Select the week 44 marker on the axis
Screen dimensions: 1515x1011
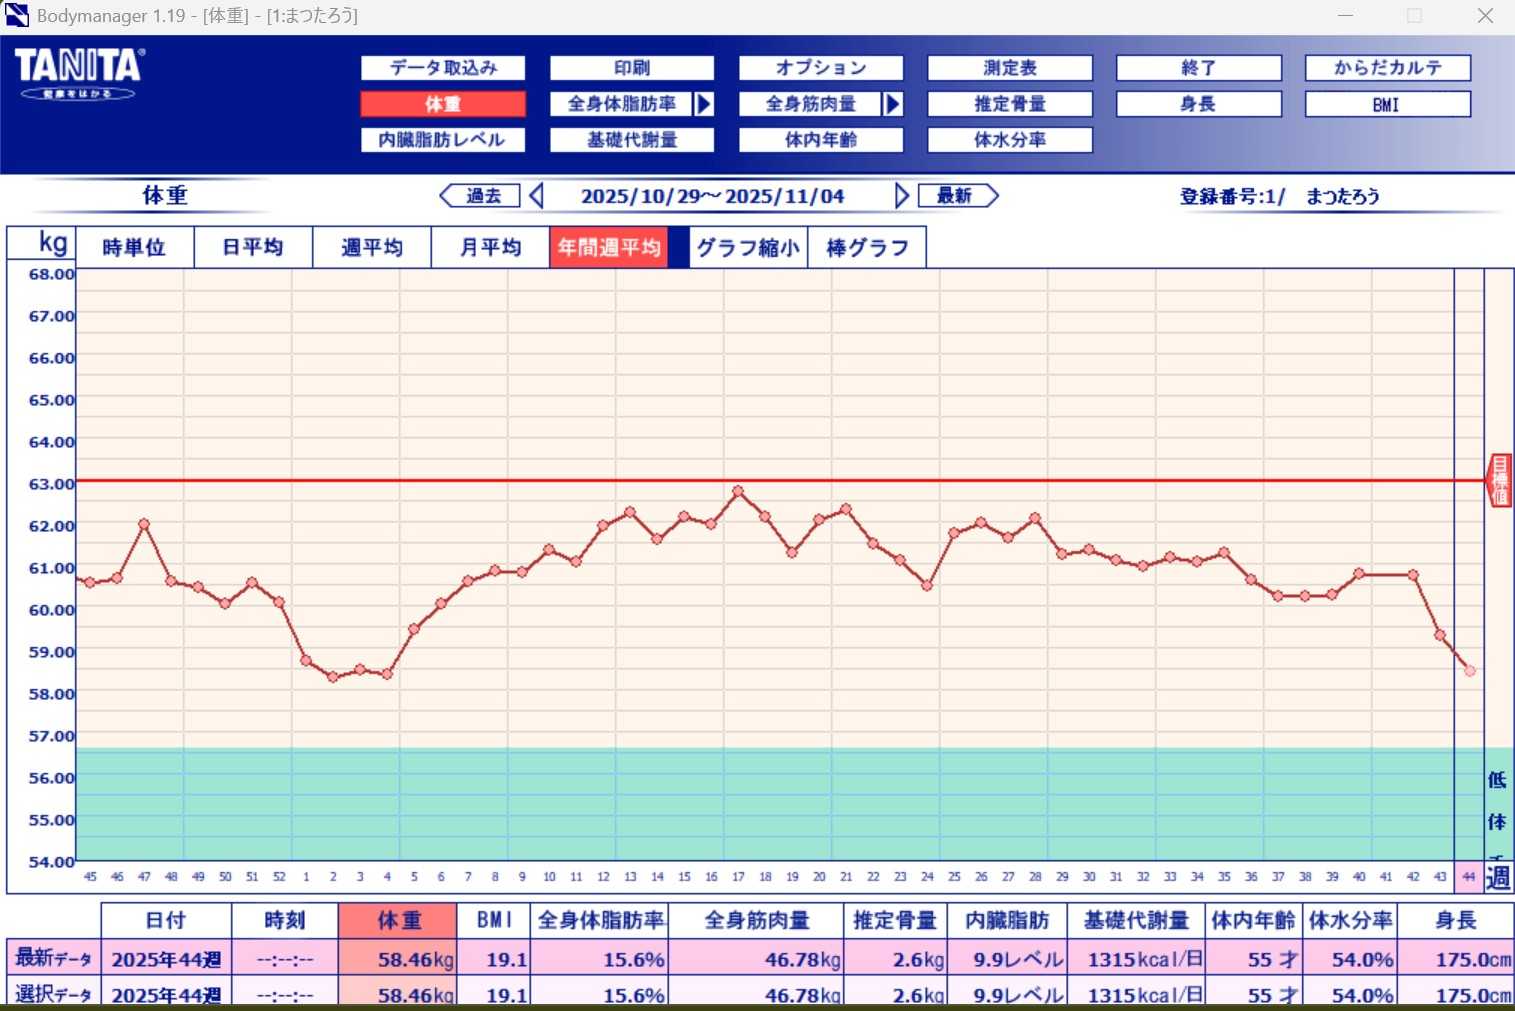[x=1469, y=877]
